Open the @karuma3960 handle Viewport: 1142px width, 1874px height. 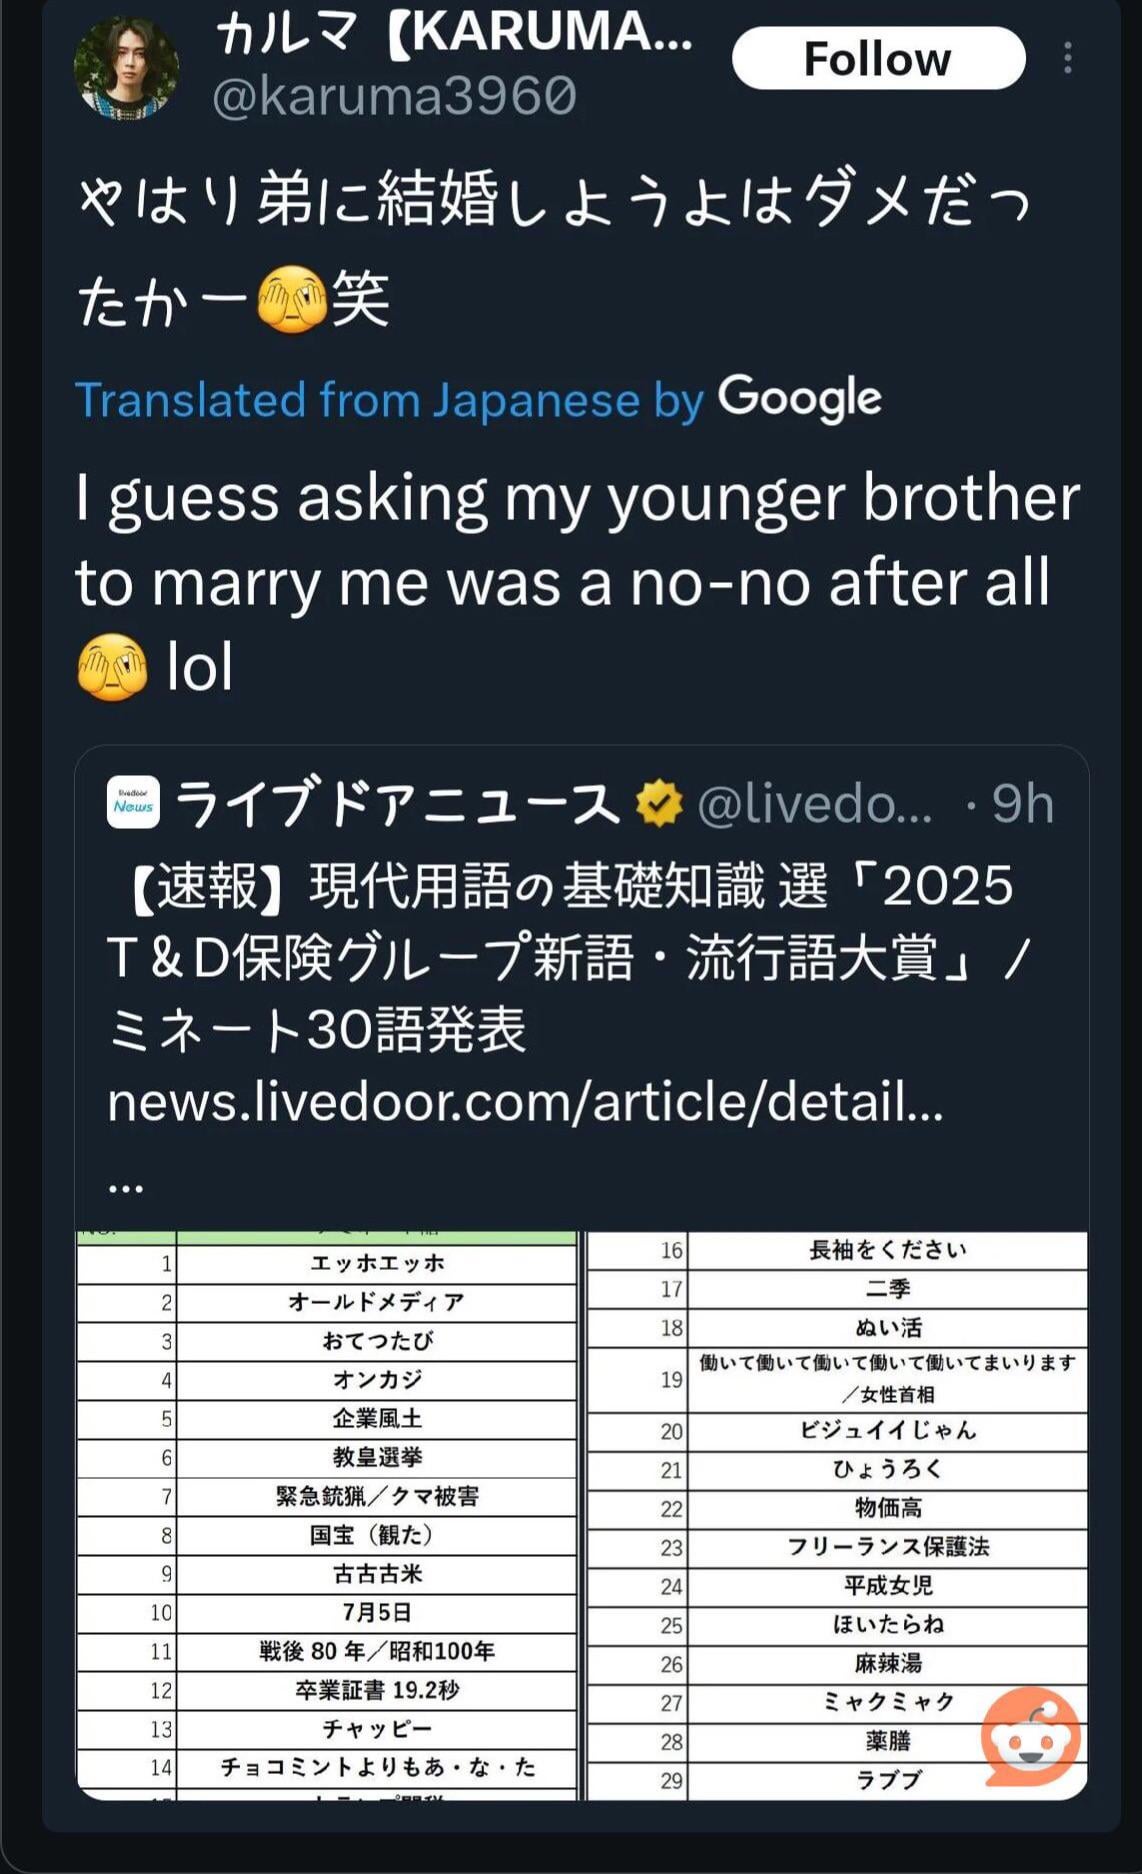394,97
